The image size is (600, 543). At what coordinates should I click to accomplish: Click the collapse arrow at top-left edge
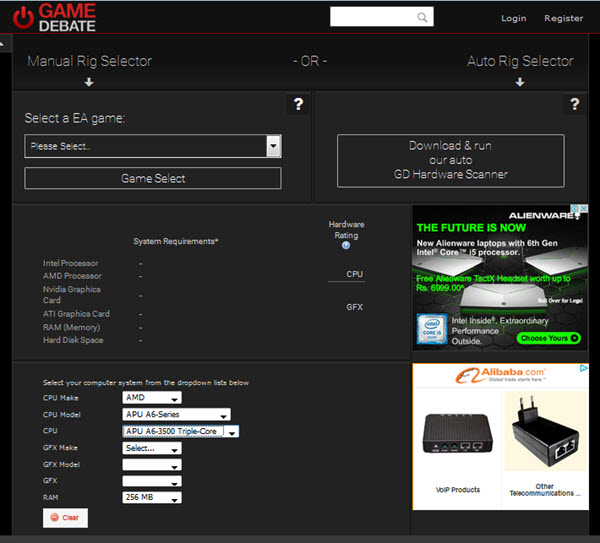point(2,44)
